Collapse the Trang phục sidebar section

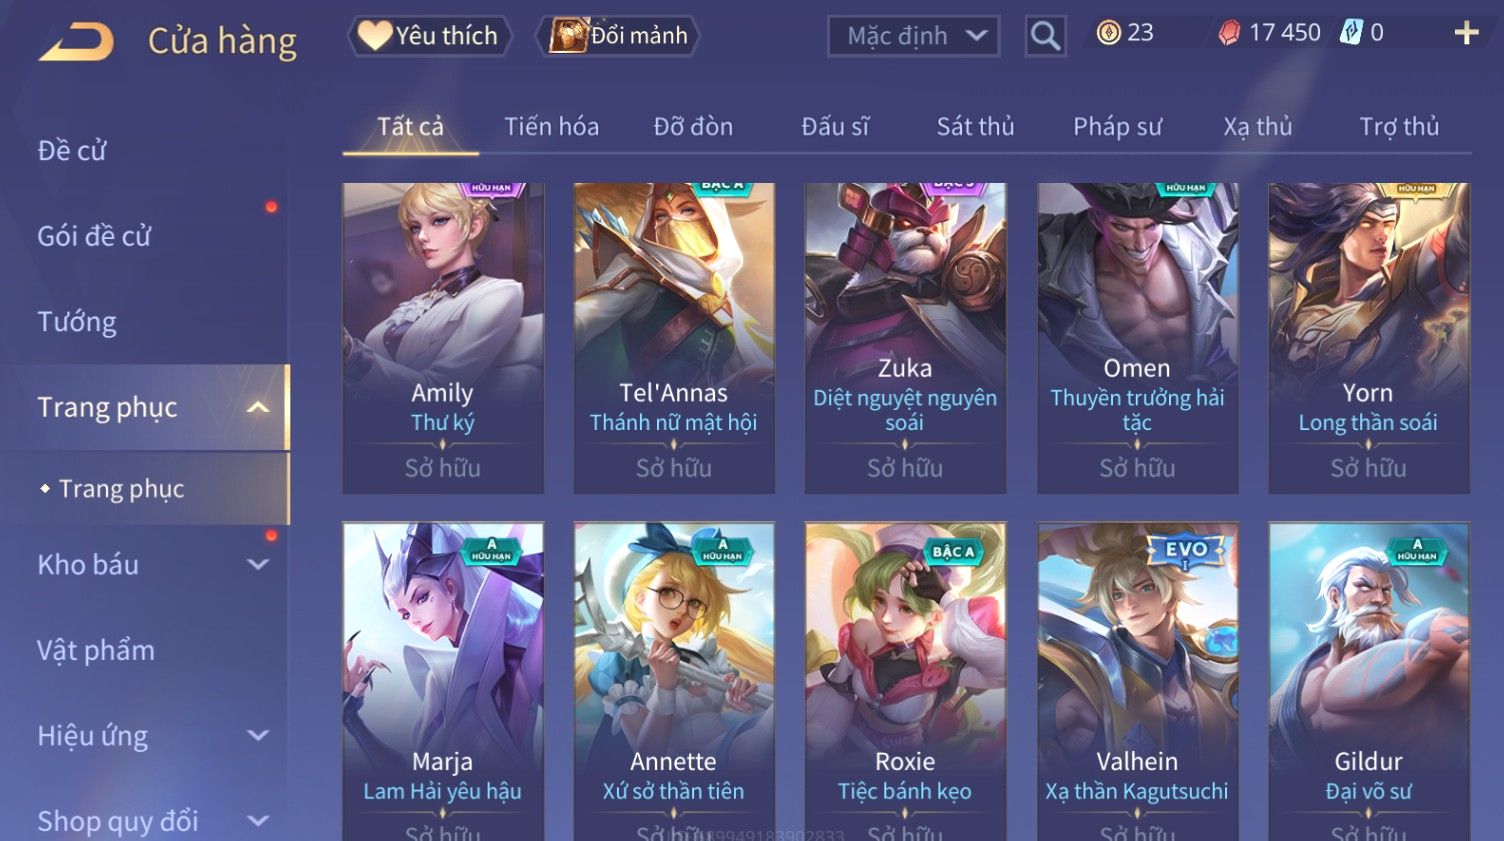click(258, 408)
